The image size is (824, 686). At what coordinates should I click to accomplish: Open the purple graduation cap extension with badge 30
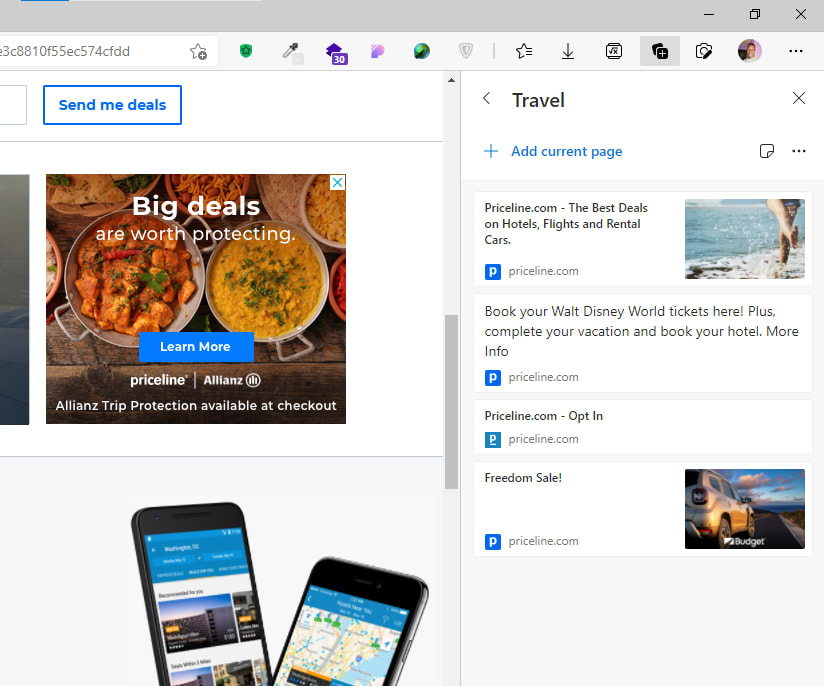coord(336,53)
